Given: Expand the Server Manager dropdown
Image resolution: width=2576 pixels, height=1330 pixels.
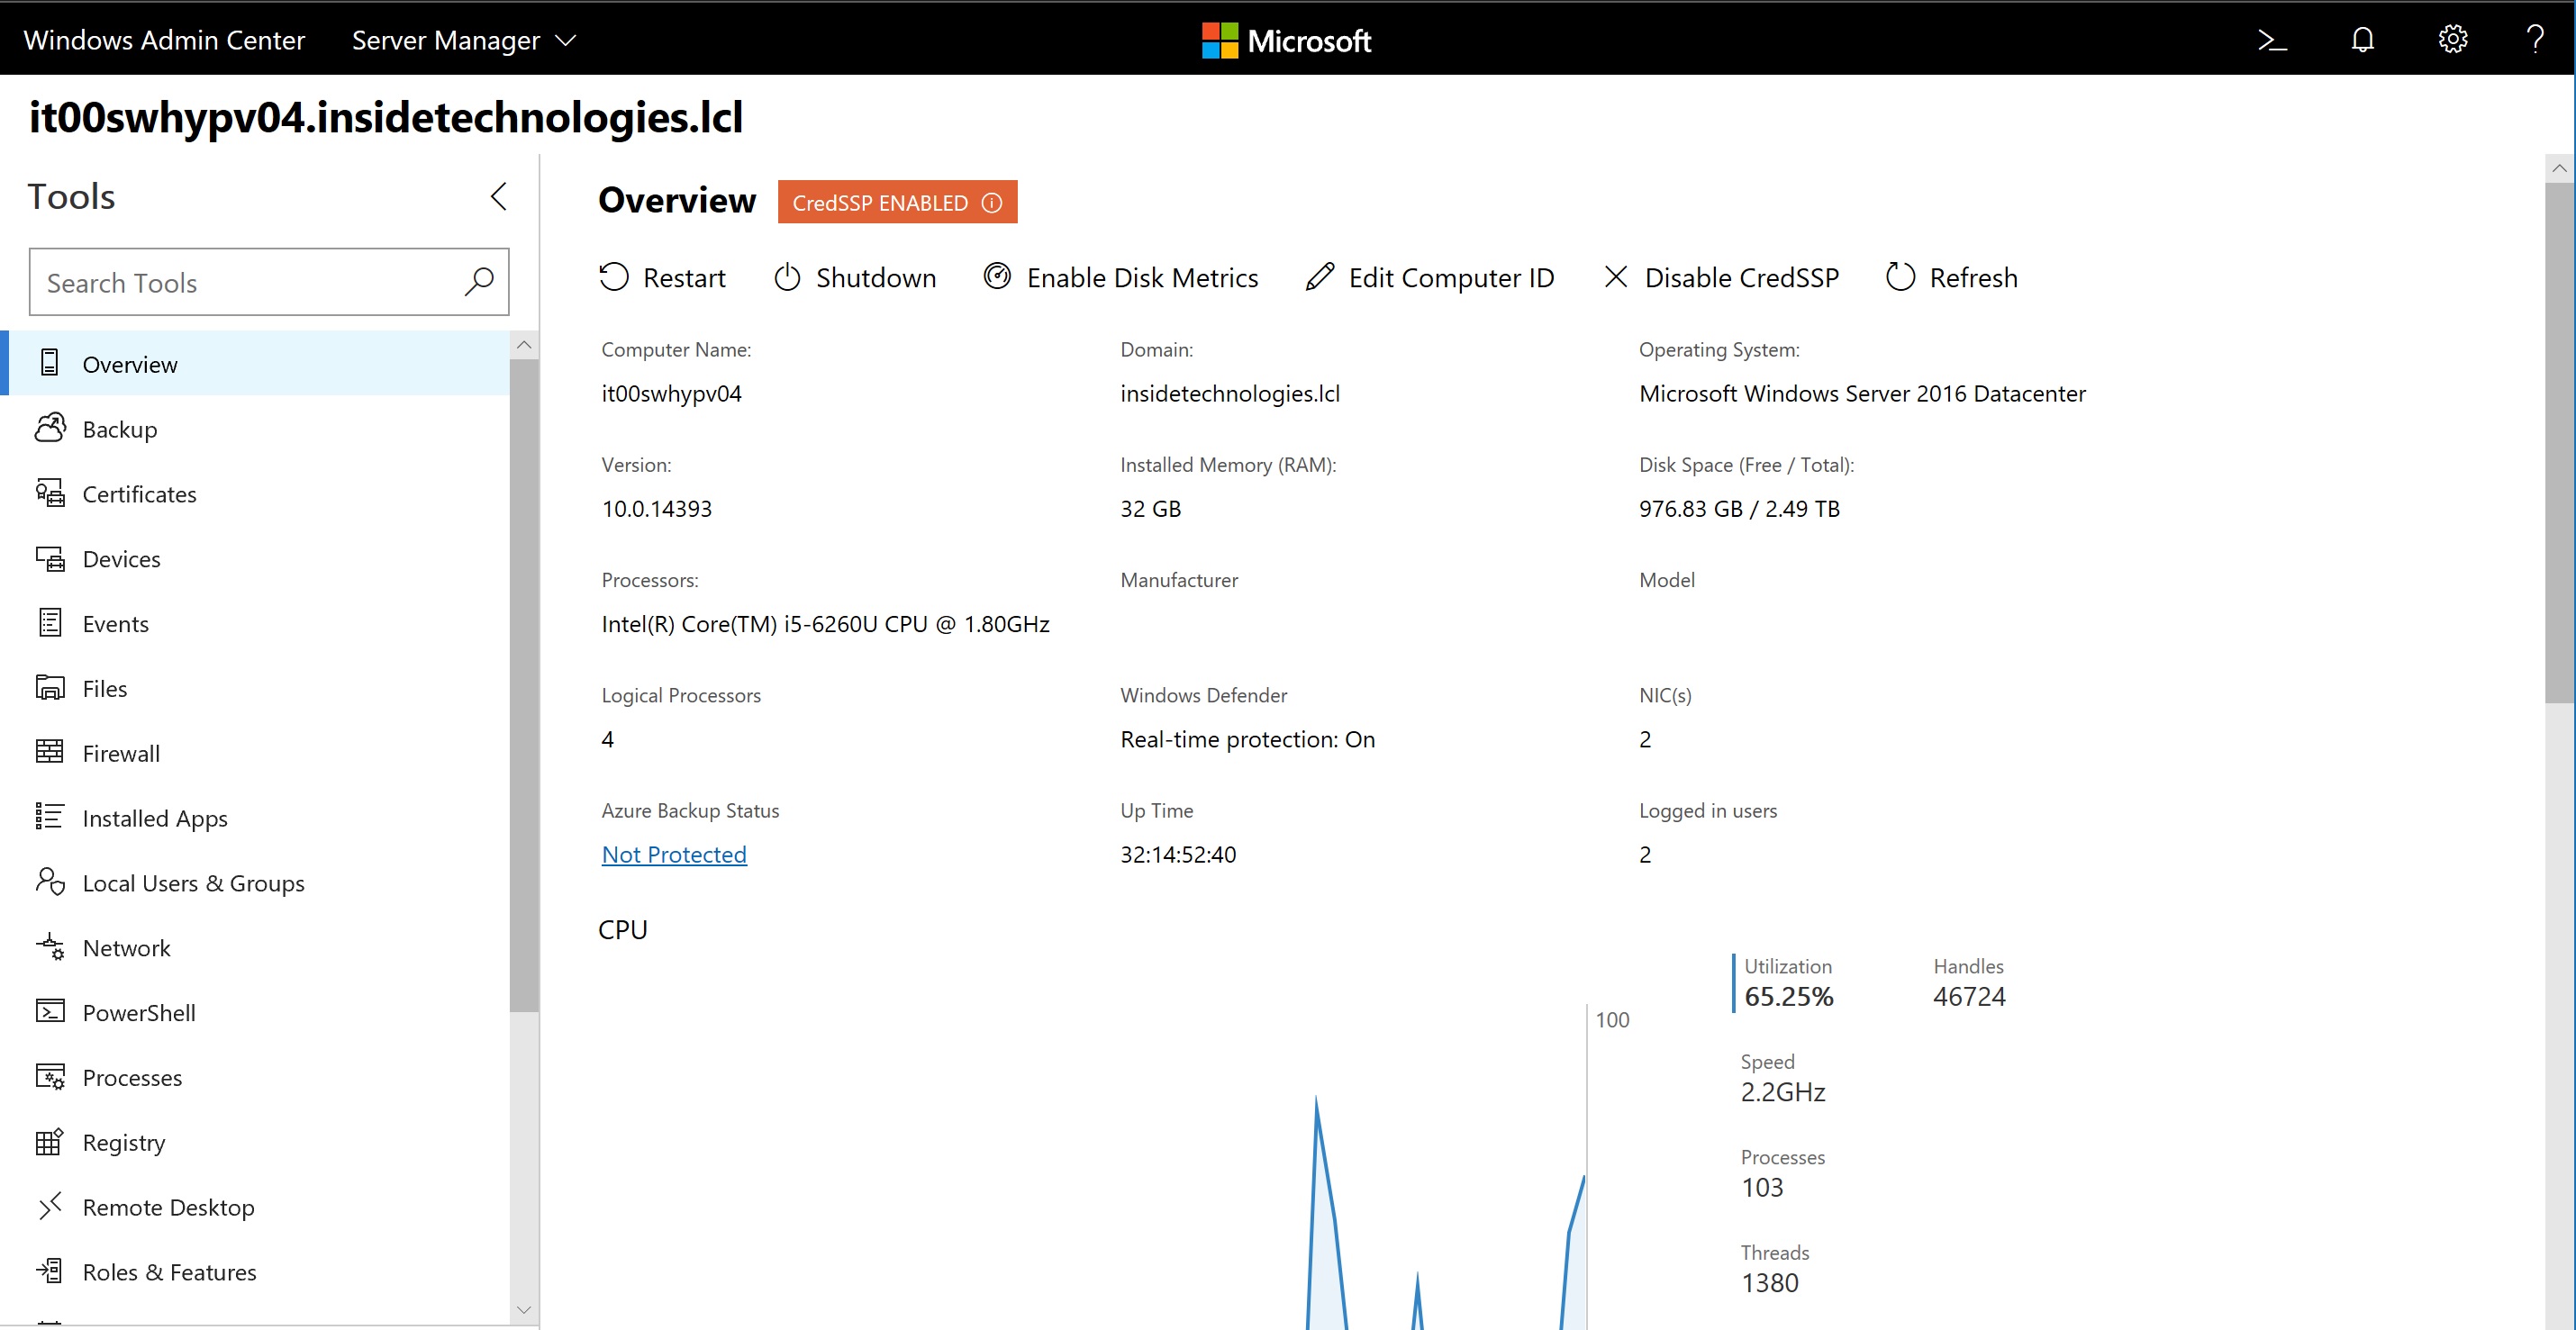Looking at the screenshot, I should click(x=464, y=40).
